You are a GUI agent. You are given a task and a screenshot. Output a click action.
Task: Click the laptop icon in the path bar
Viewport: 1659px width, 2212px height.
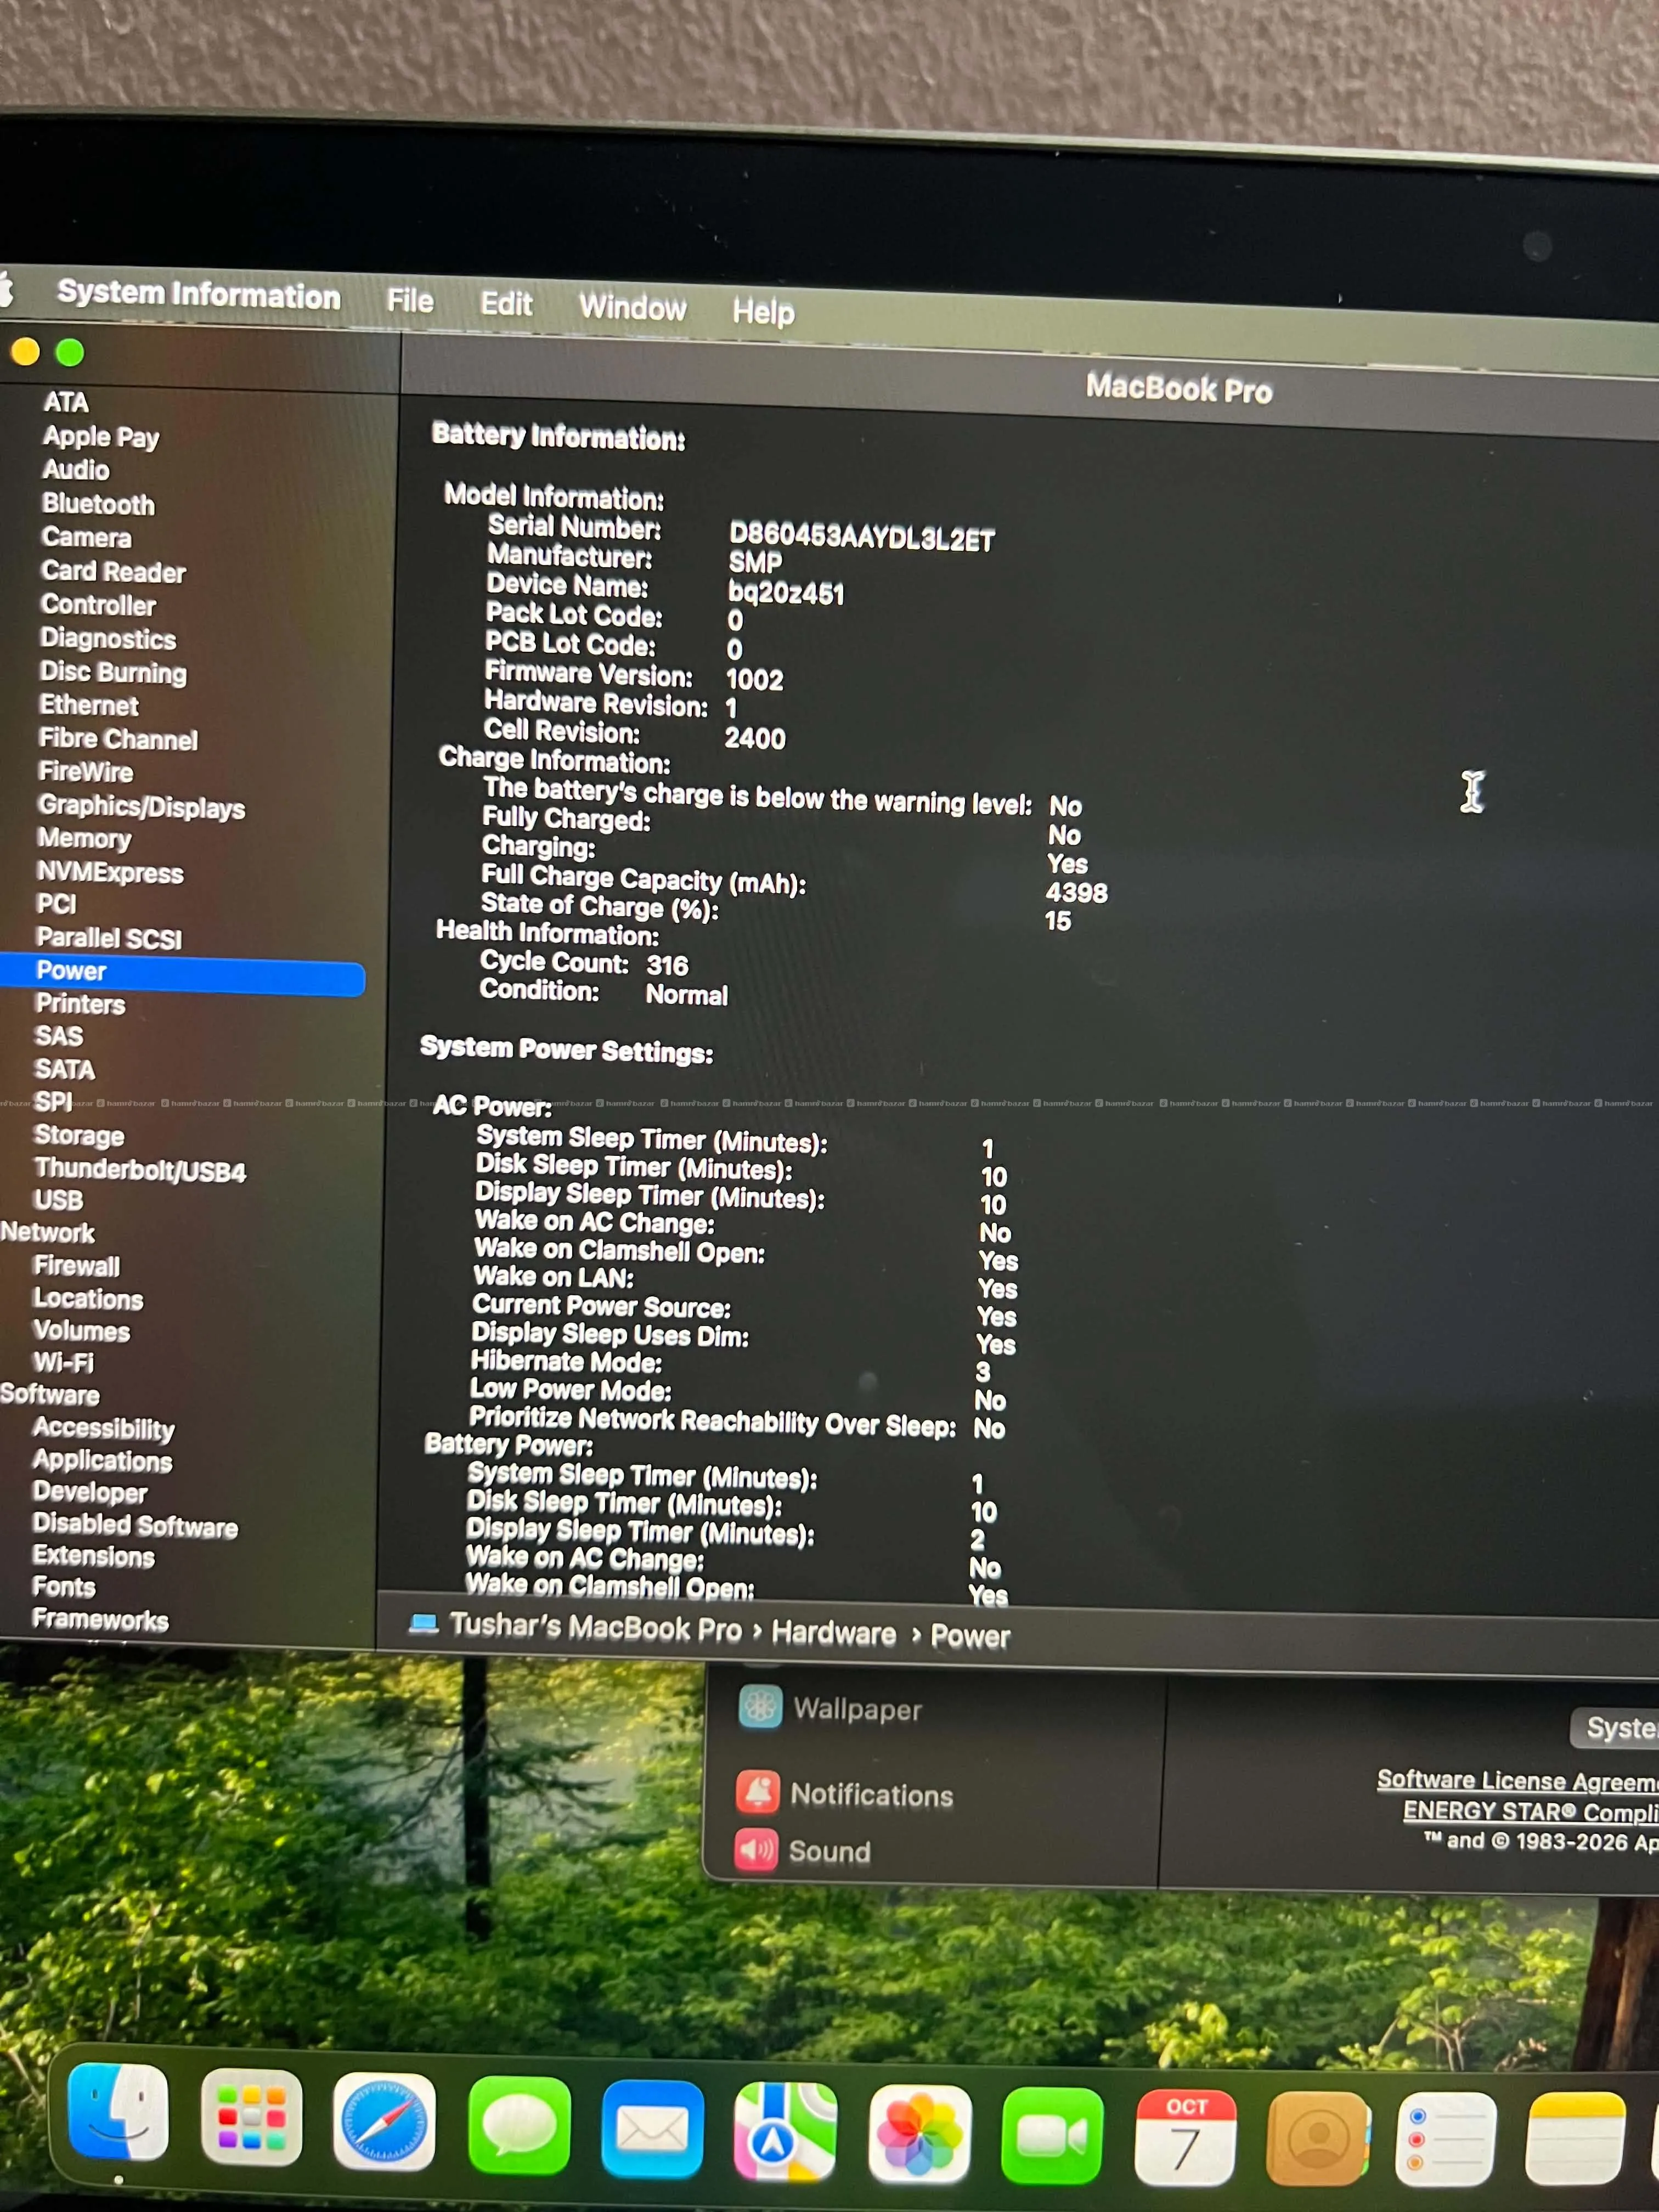pyautogui.click(x=423, y=1623)
